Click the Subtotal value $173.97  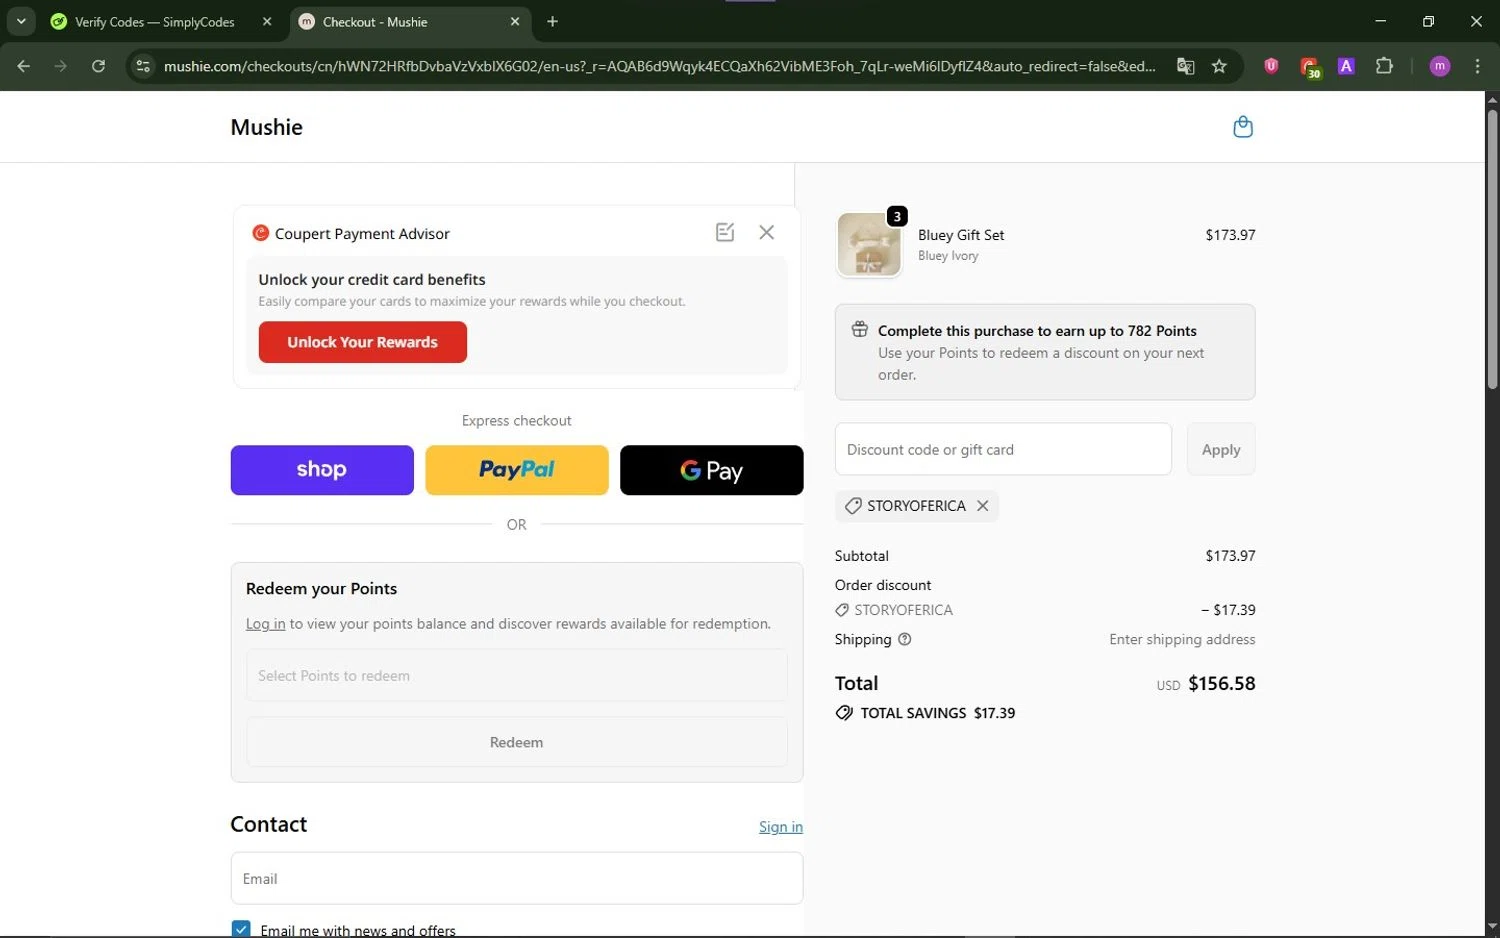click(x=1230, y=556)
